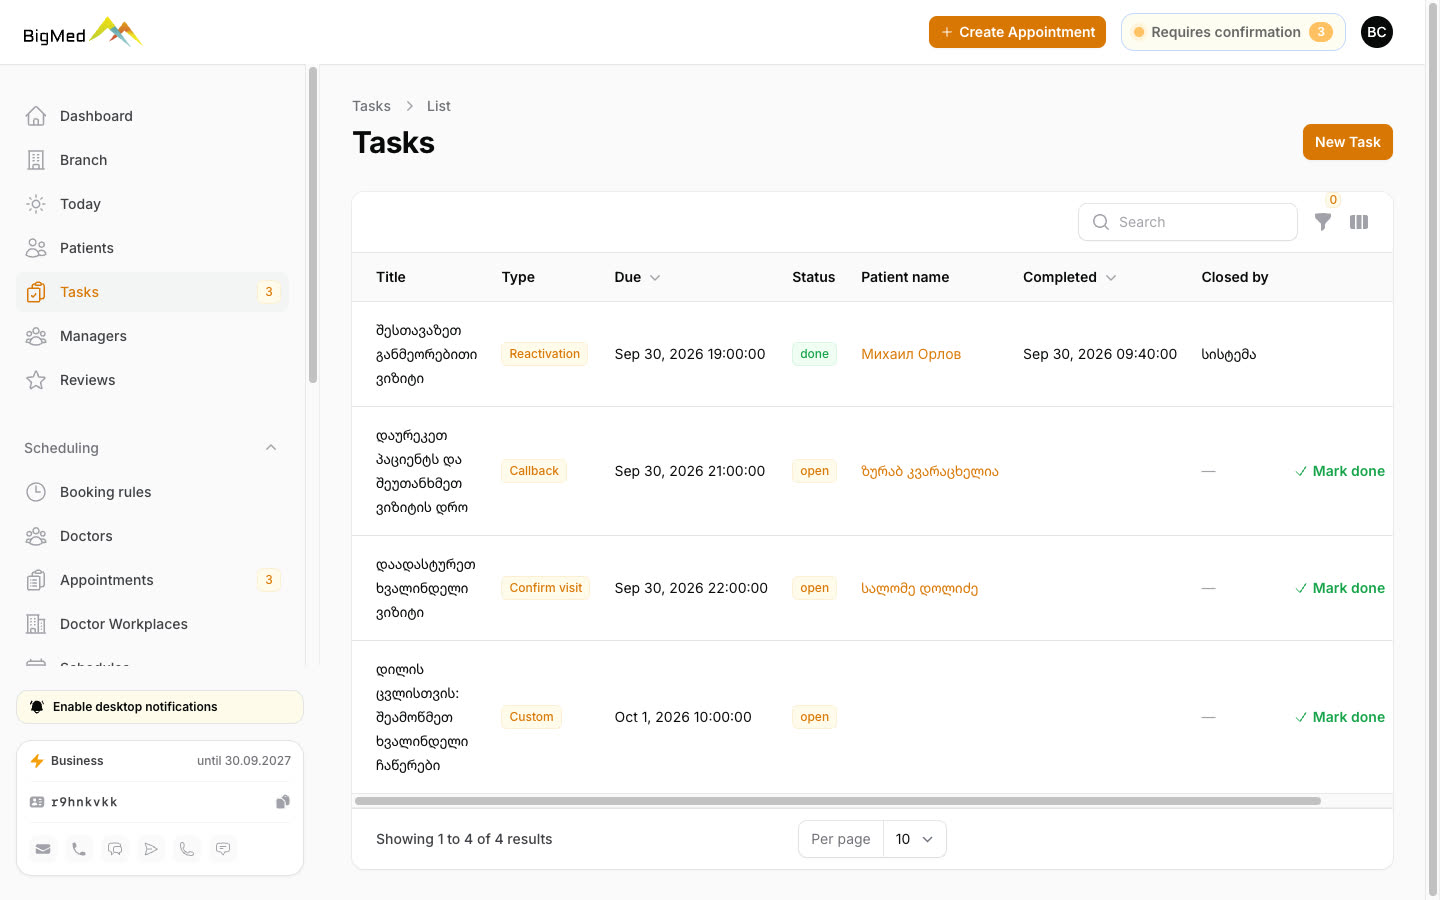Viewport: 1440px width, 900px height.
Task: Enable desktop notifications
Action: click(160, 707)
